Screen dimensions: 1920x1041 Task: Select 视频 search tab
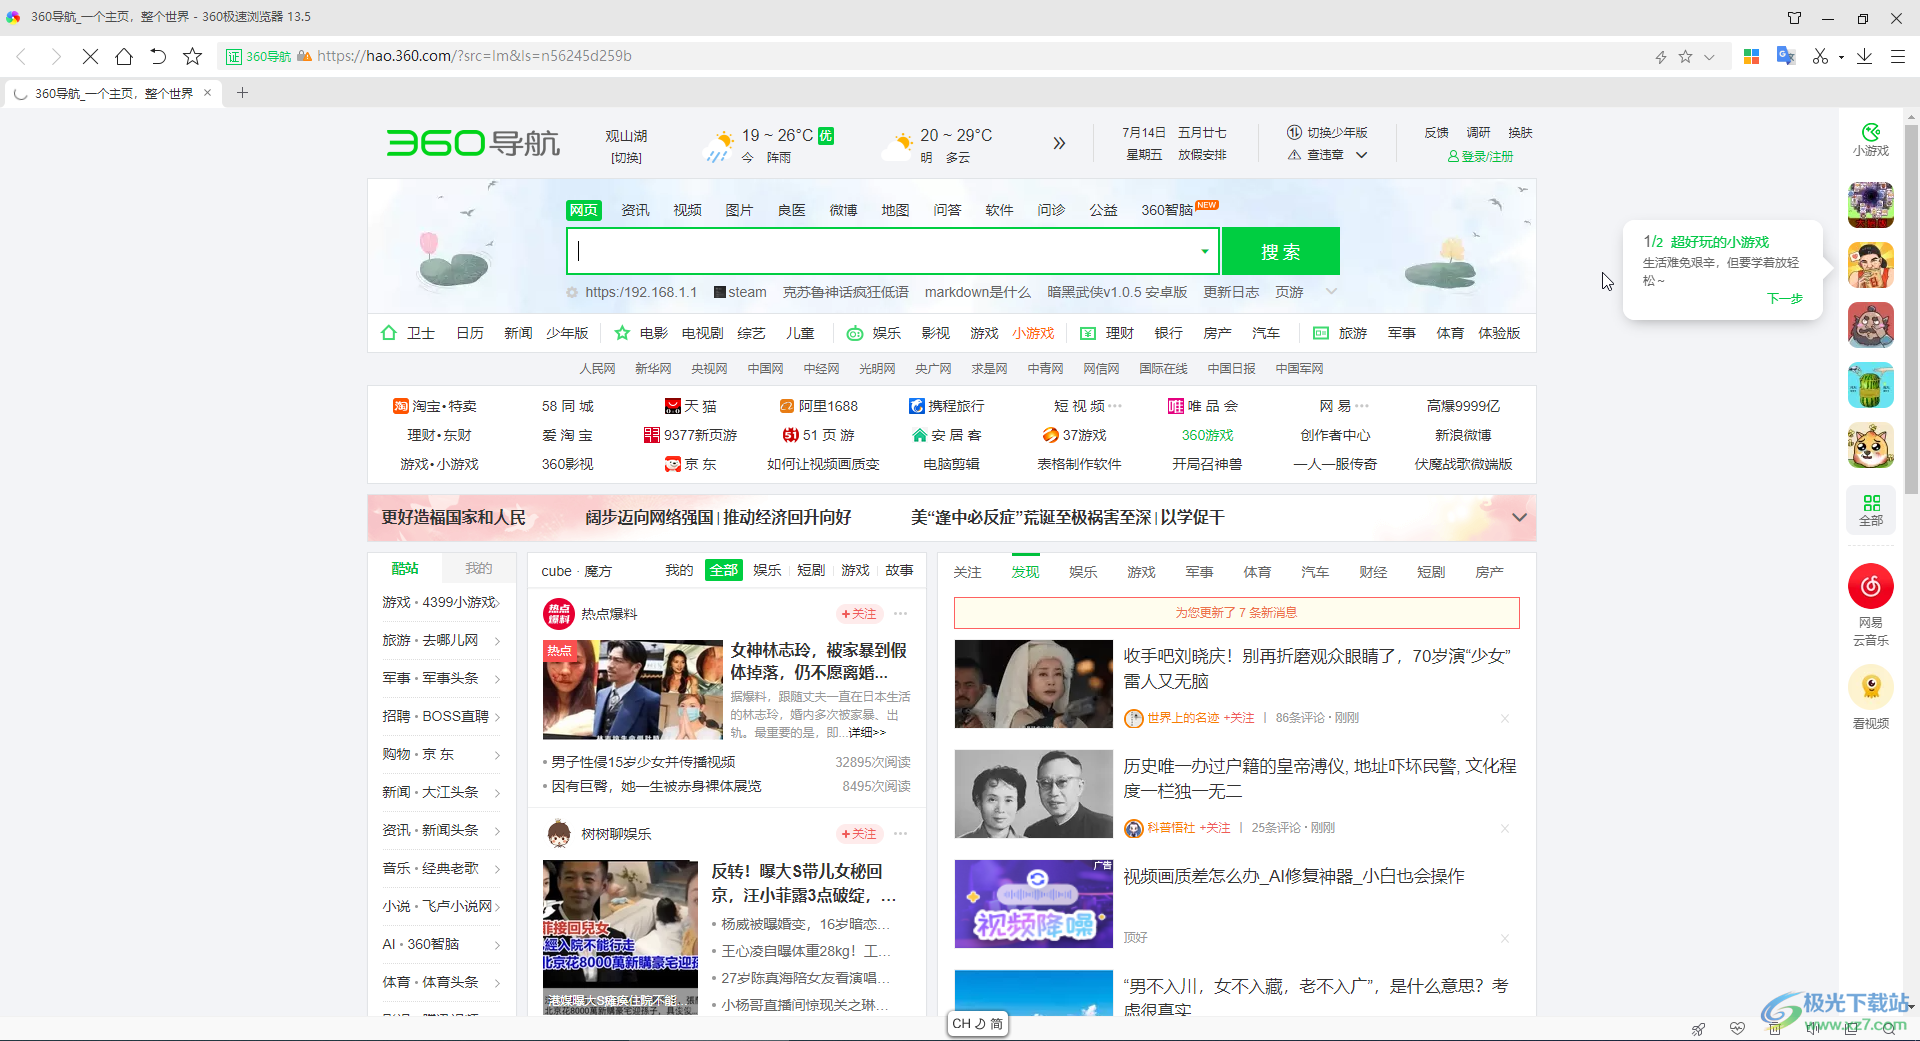coord(687,210)
